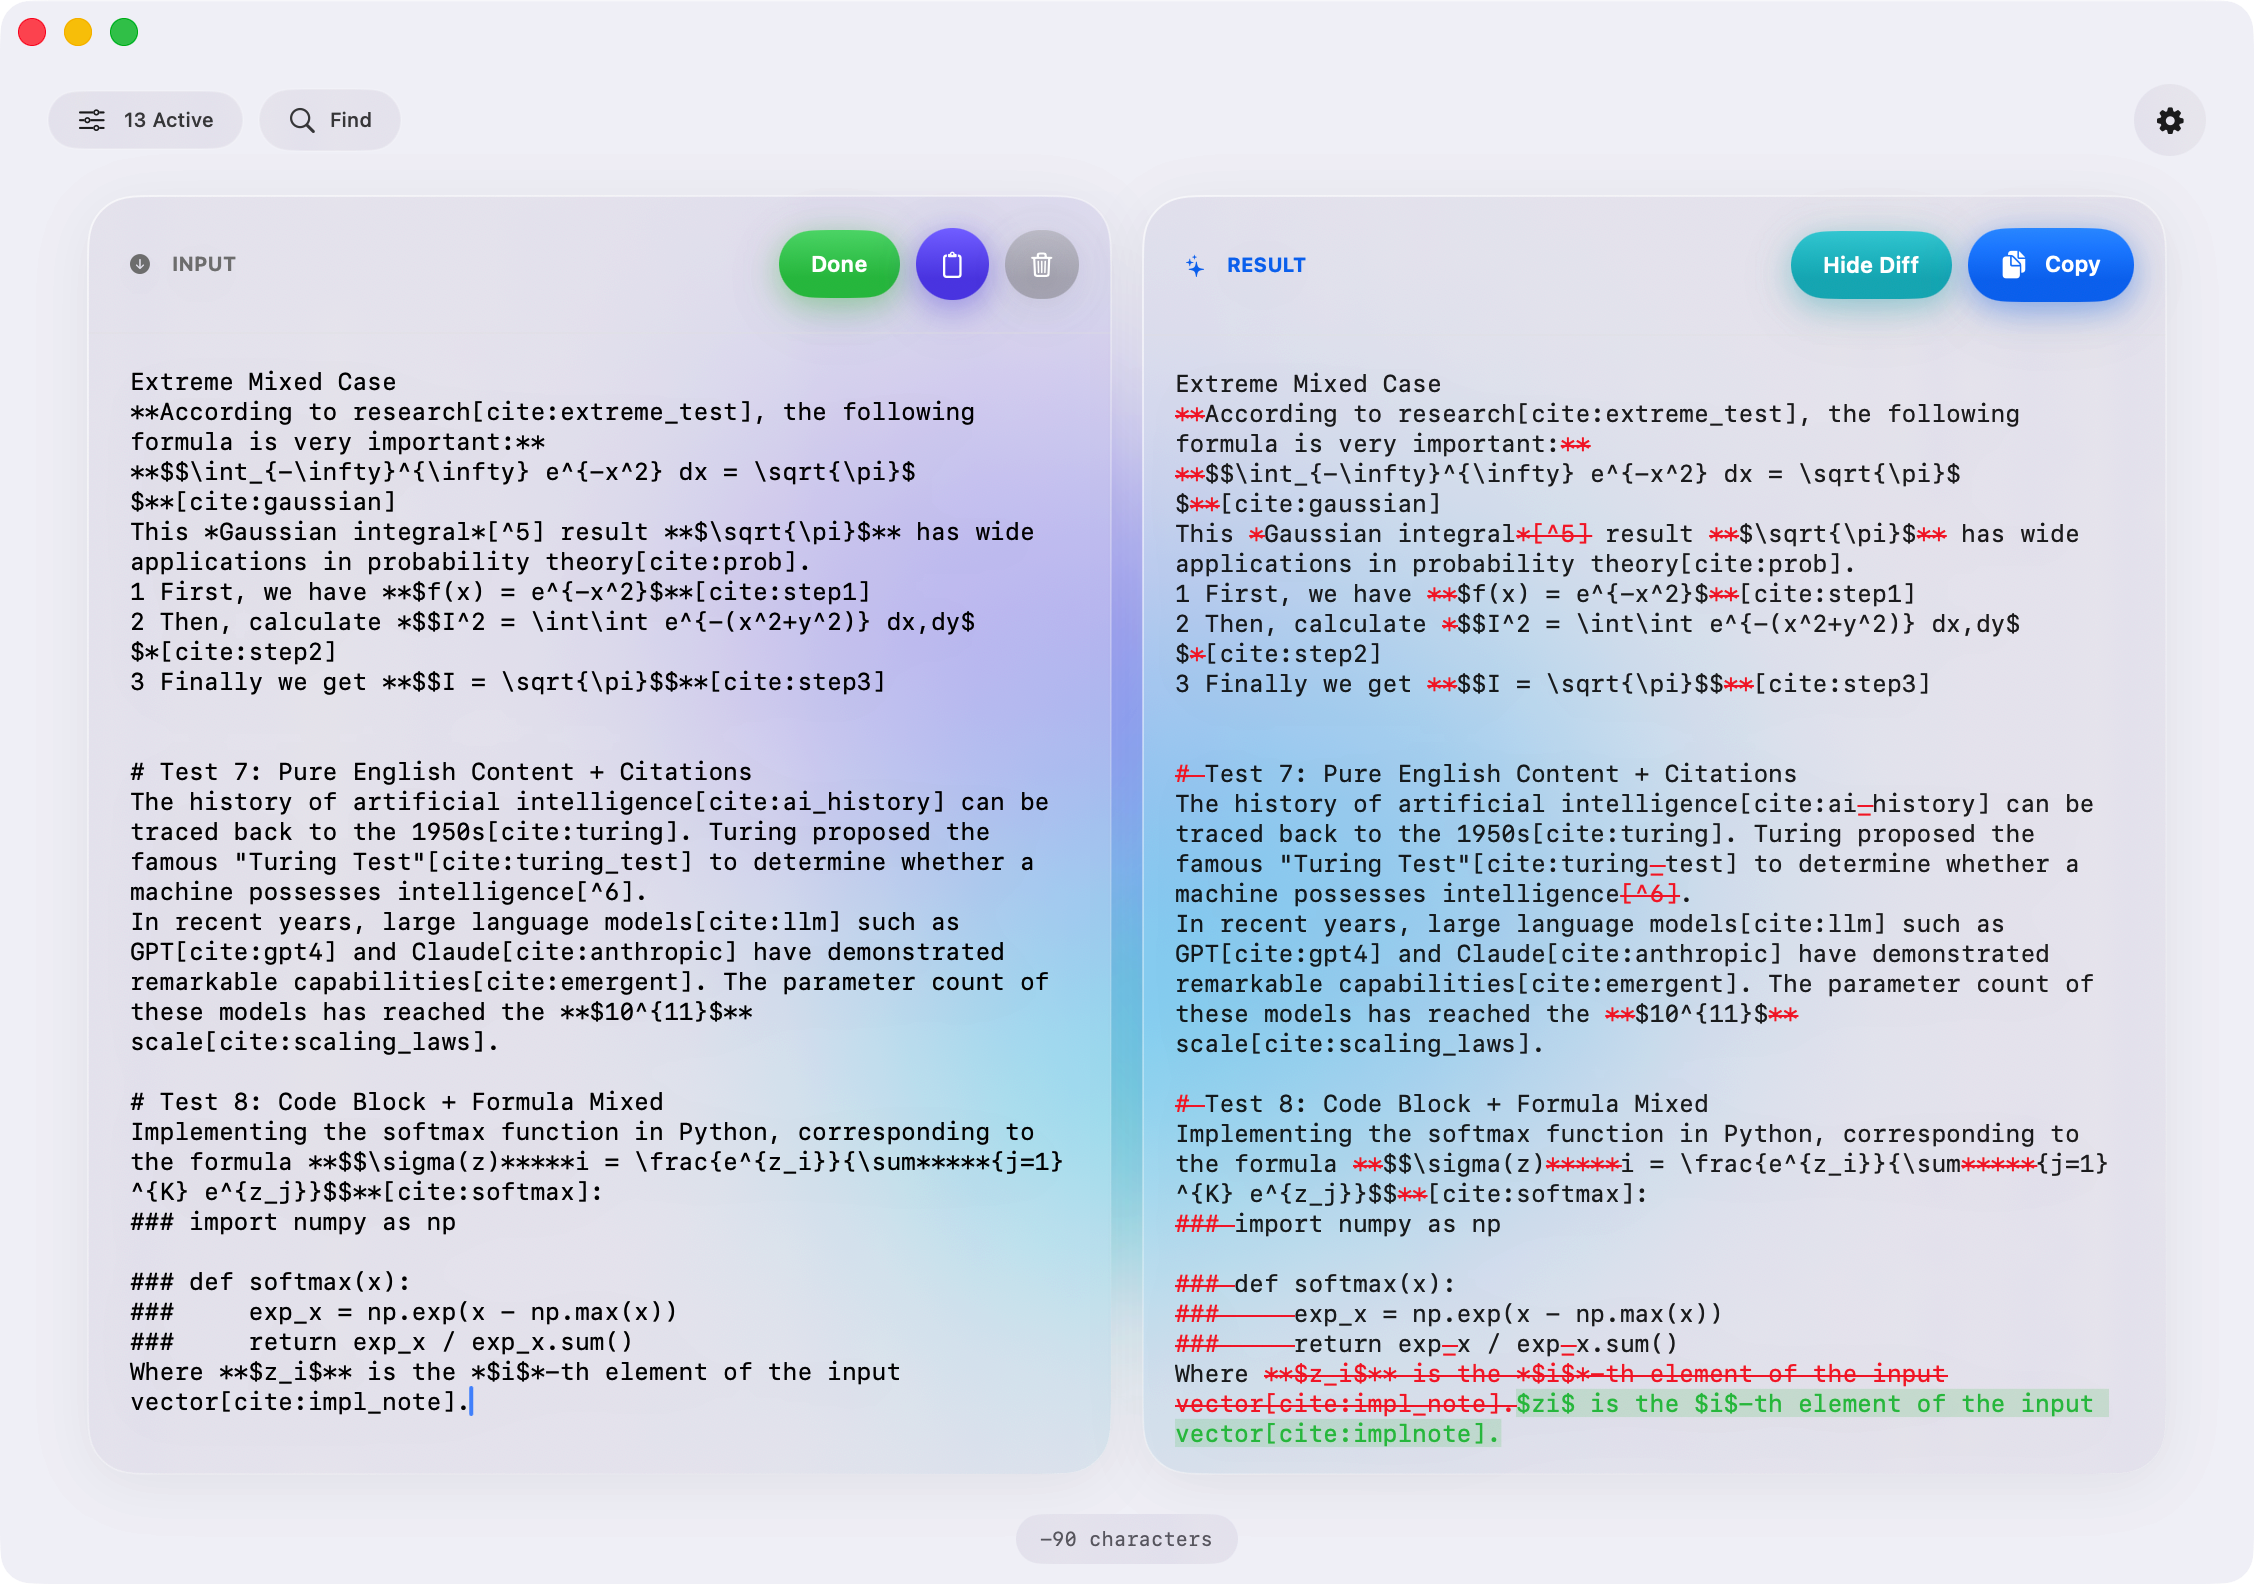Hide the diff highlighting in the result
The image size is (2254, 1584).
[1870, 265]
